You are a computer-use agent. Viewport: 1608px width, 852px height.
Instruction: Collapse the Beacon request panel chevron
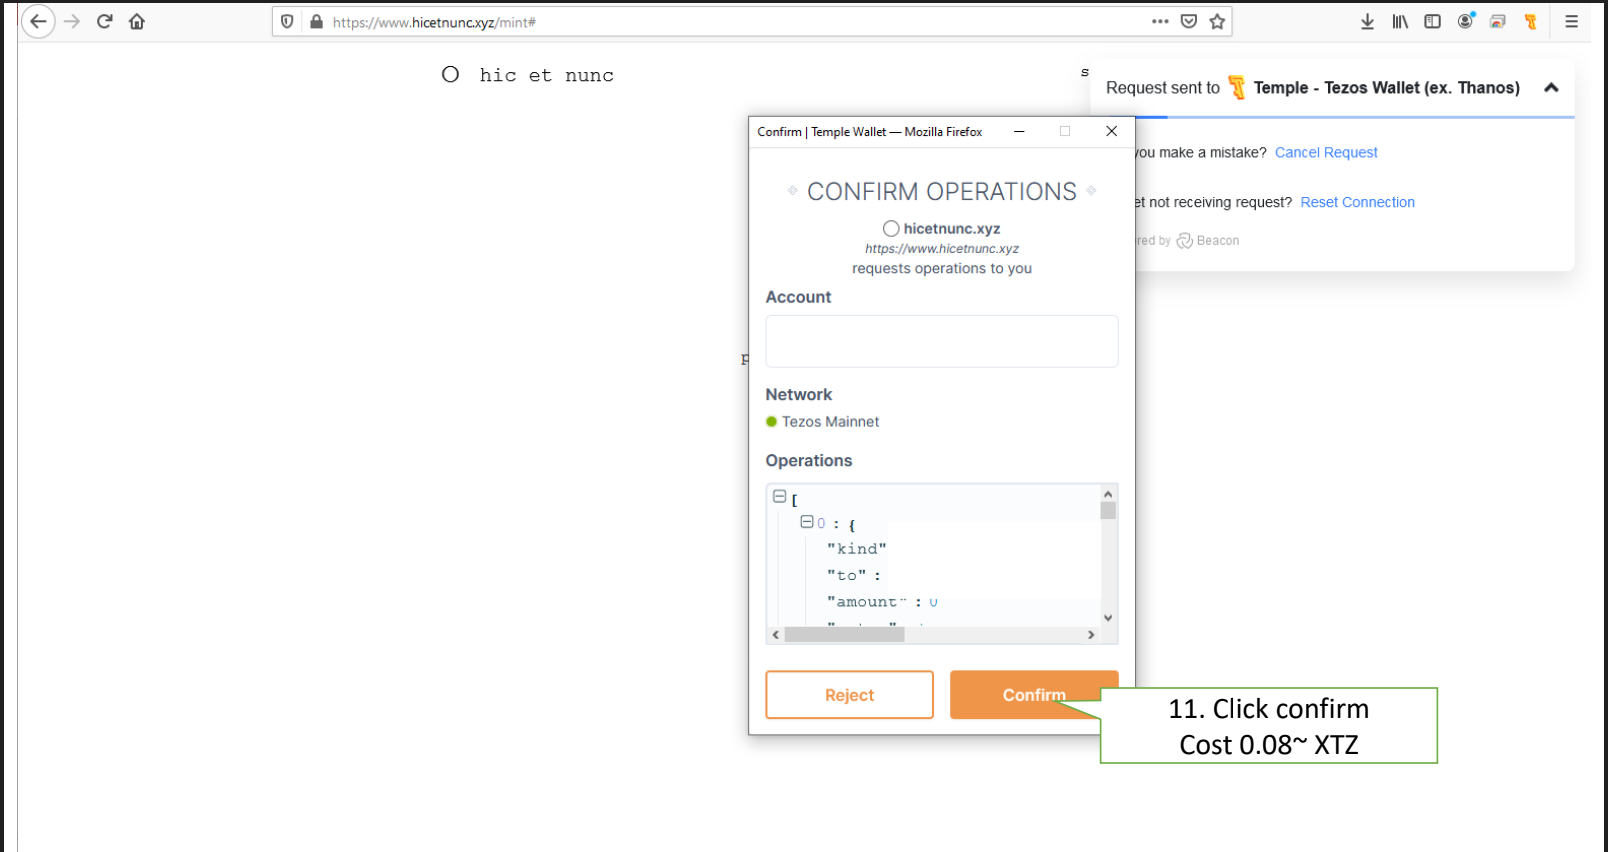pos(1551,88)
